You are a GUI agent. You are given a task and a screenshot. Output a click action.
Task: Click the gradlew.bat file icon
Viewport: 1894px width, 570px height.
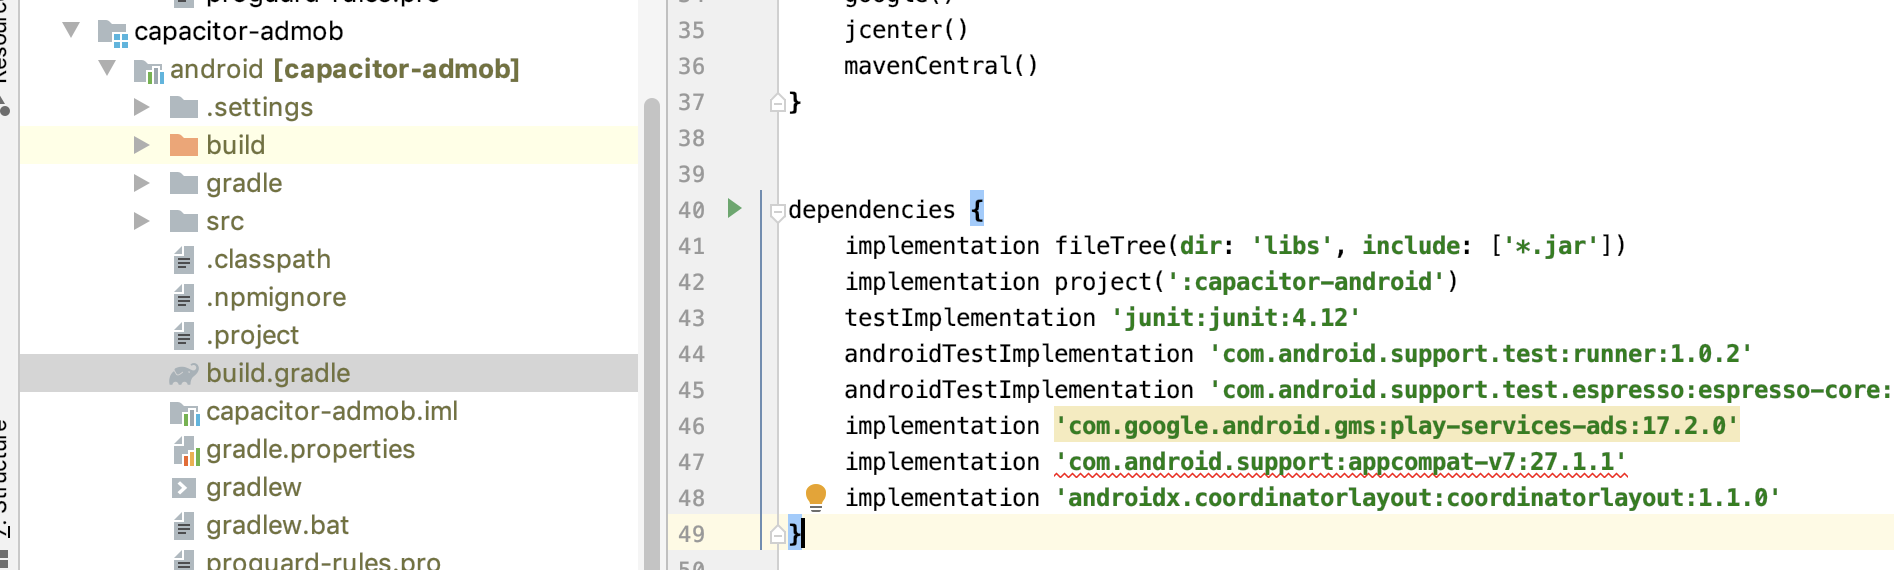184,526
